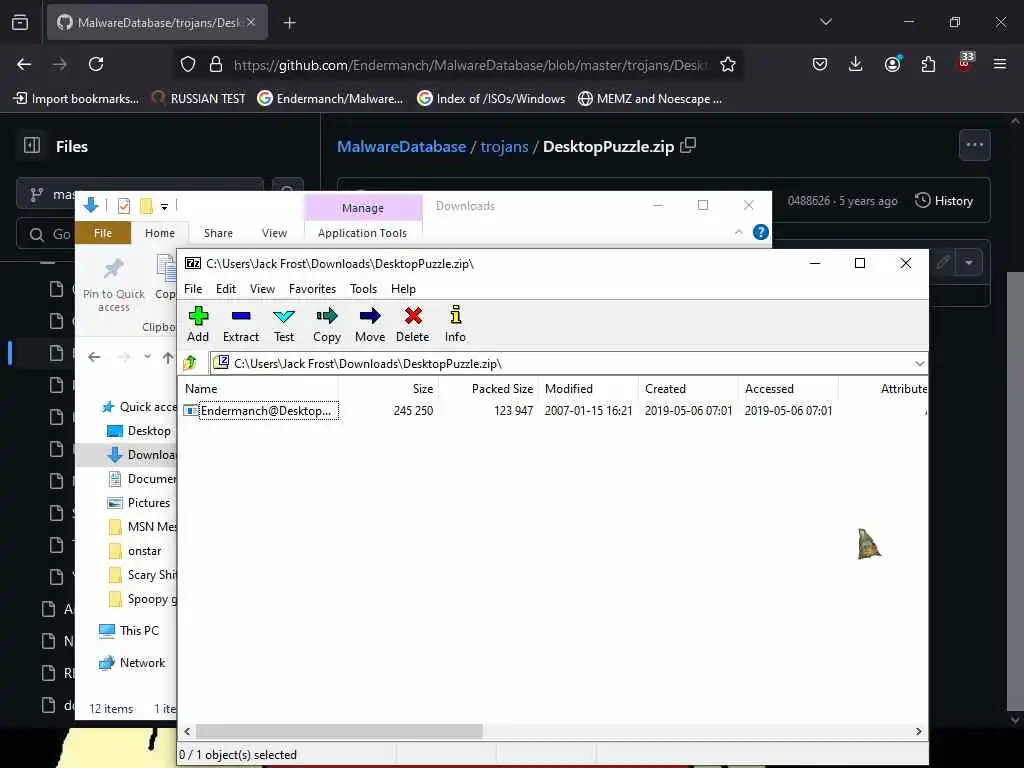
Task: Go back in the browser
Action: [x=24, y=64]
